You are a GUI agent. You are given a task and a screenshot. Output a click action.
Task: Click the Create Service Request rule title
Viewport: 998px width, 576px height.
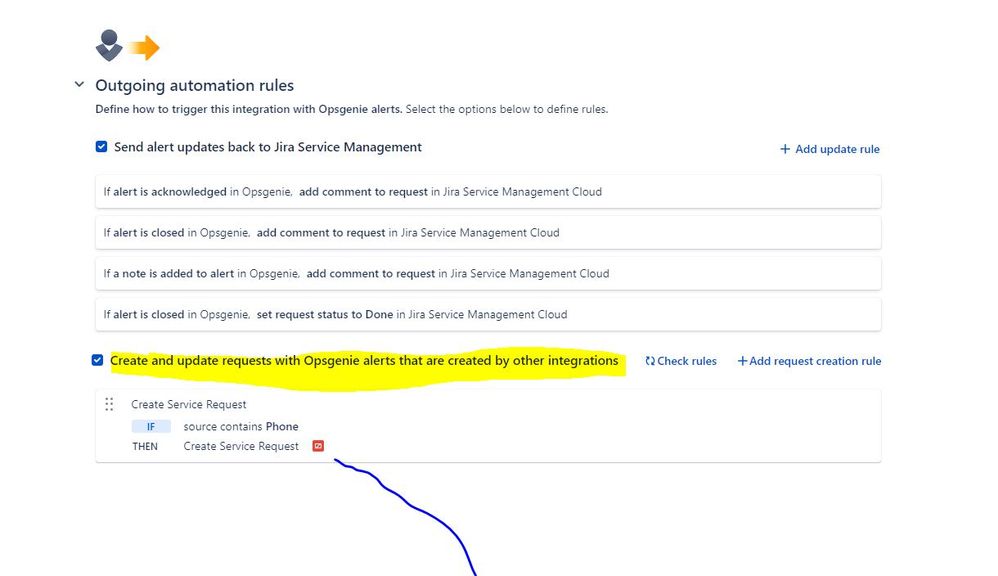pyautogui.click(x=188, y=404)
